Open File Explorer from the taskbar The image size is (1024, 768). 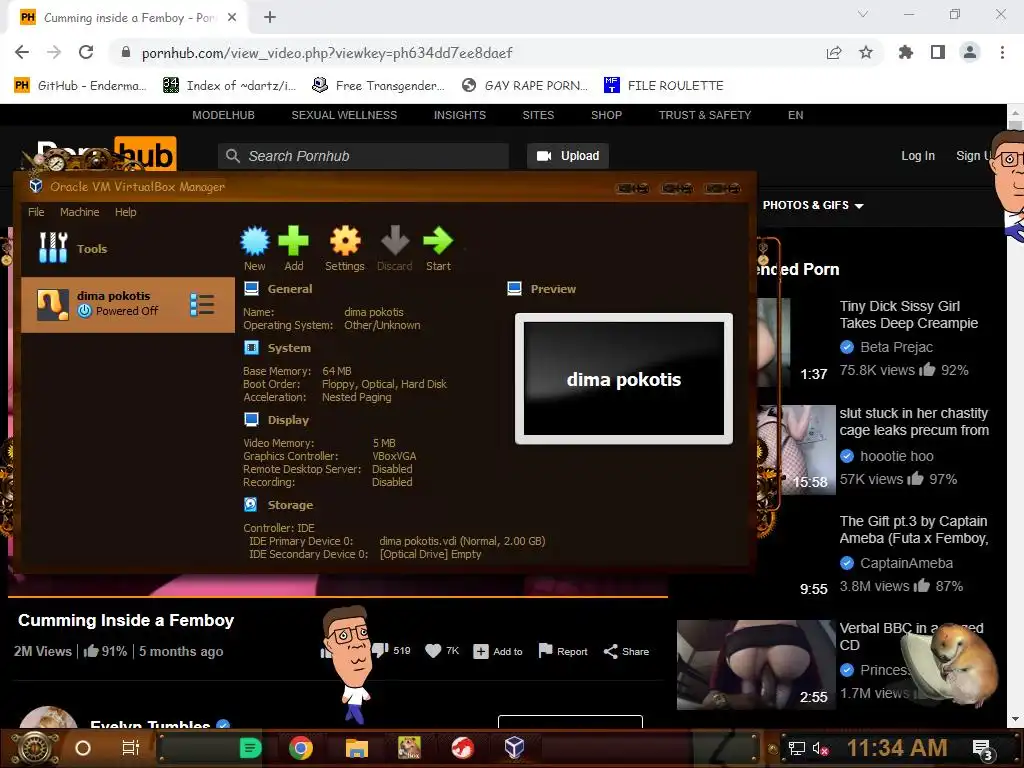(357, 748)
